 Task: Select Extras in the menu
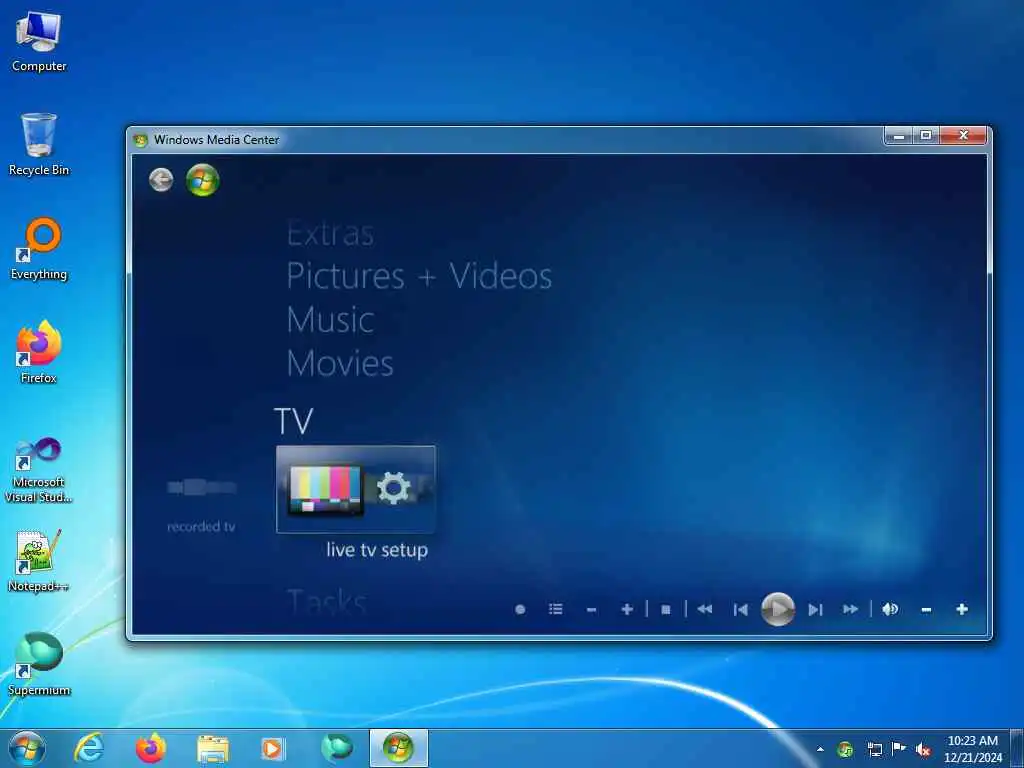click(x=330, y=234)
